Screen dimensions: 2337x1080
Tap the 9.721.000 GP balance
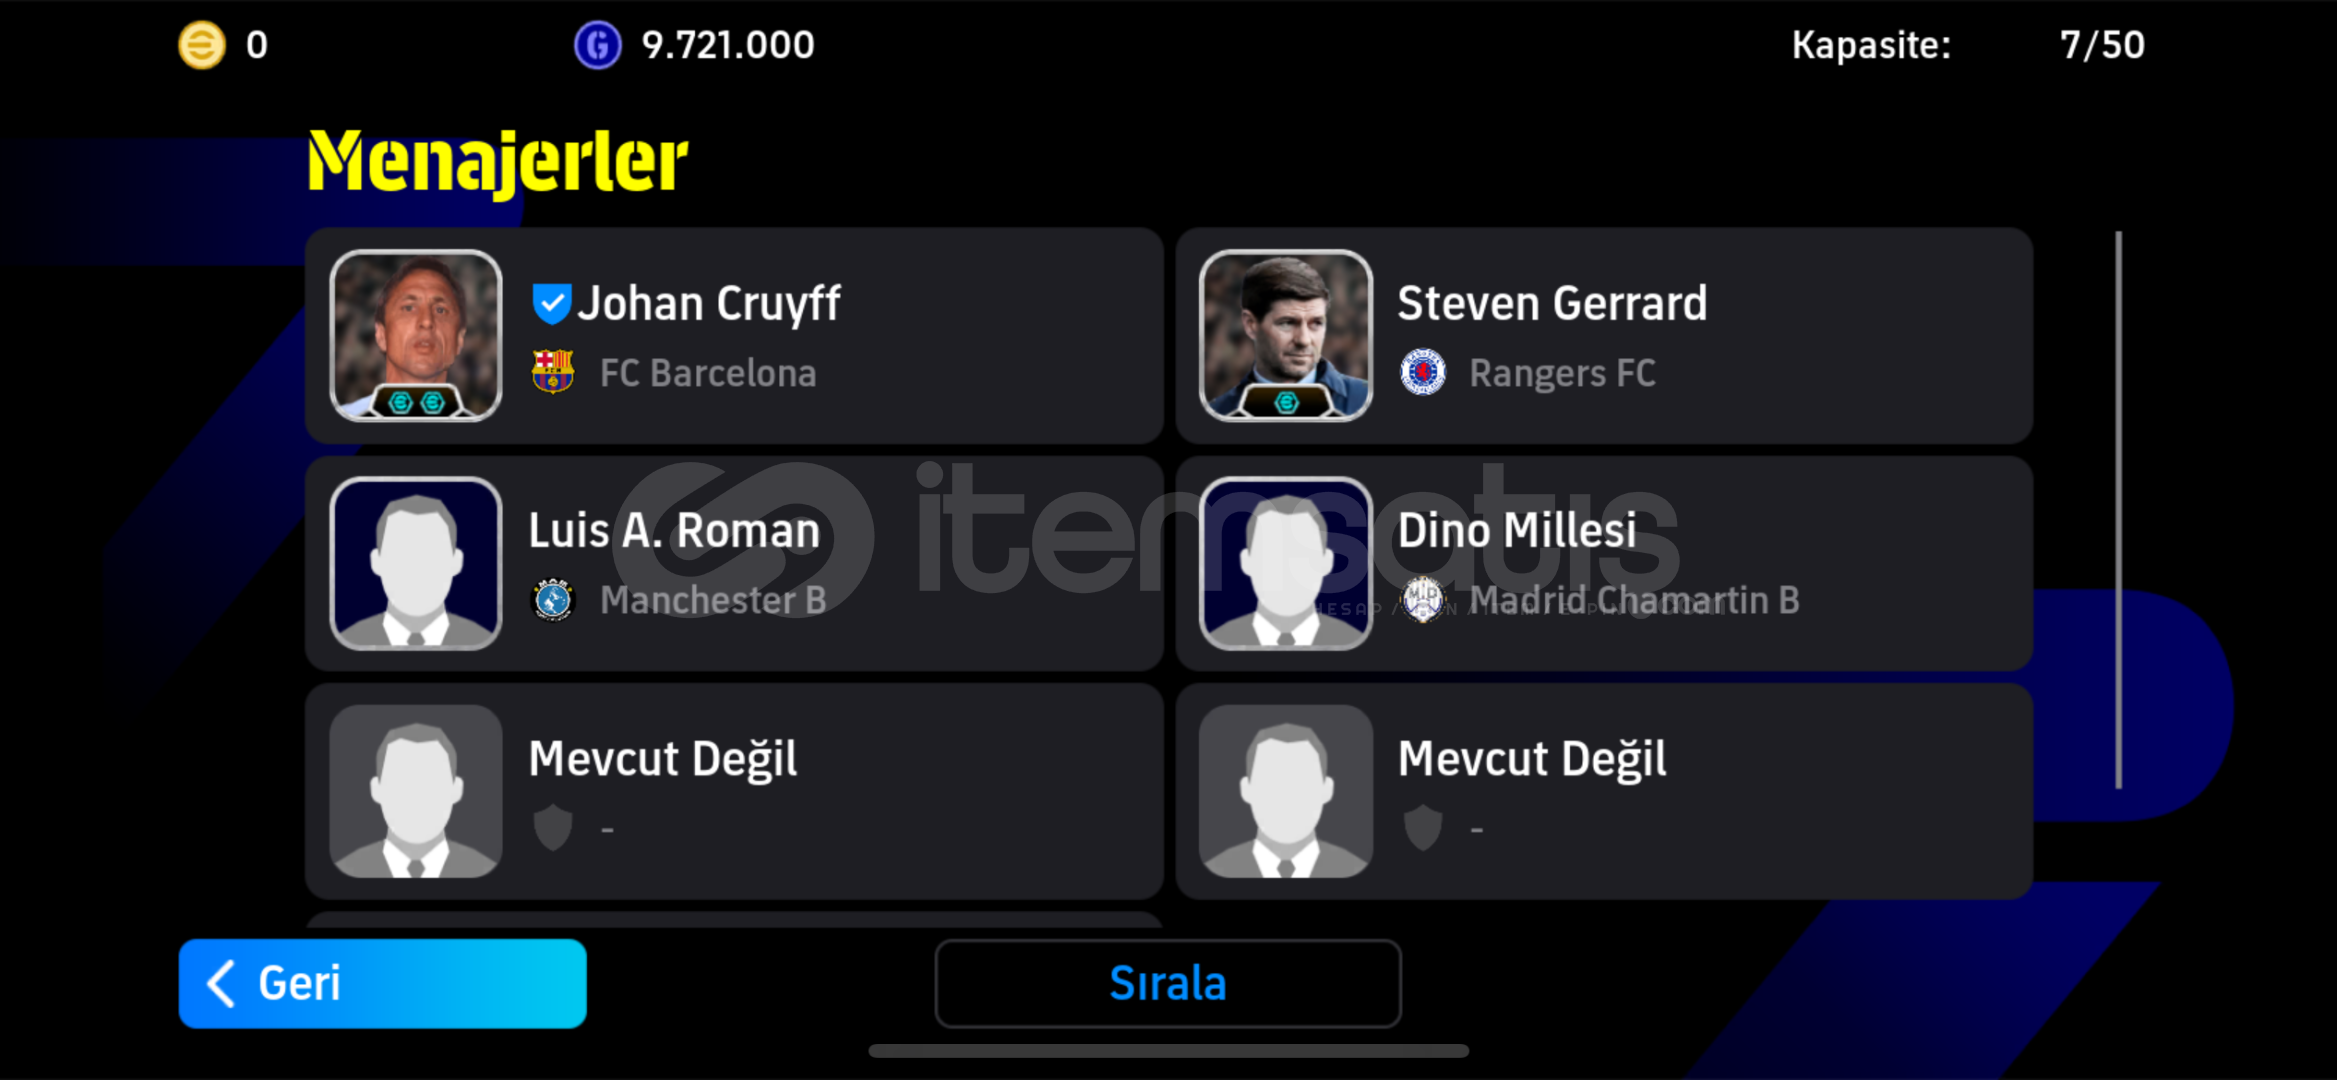[x=728, y=45]
